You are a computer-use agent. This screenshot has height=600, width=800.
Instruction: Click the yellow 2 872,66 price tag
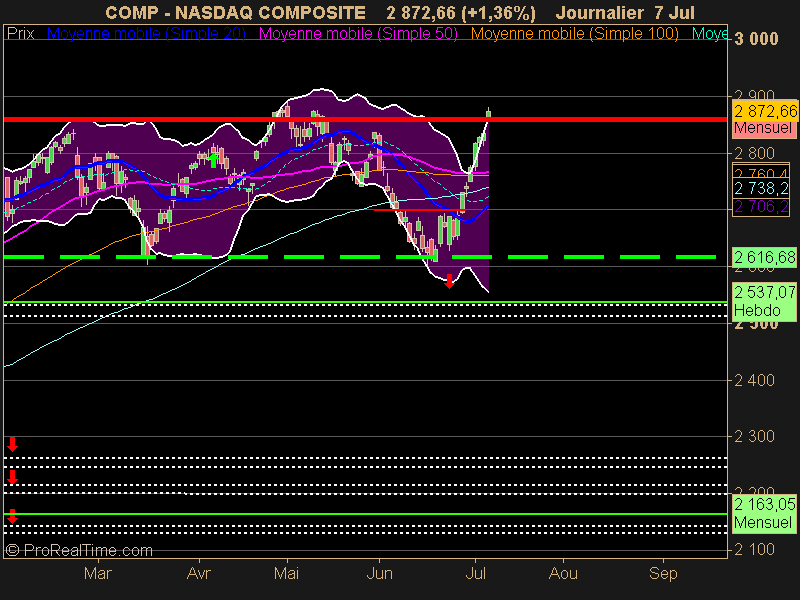(x=765, y=111)
